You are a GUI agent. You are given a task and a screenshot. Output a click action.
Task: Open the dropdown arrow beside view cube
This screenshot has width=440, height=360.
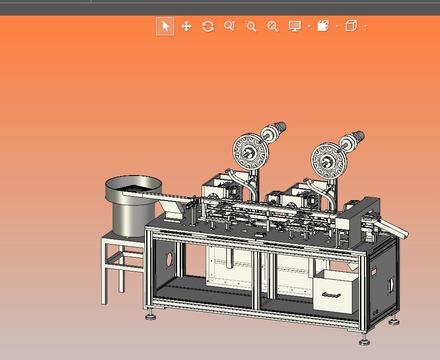[x=365, y=26]
